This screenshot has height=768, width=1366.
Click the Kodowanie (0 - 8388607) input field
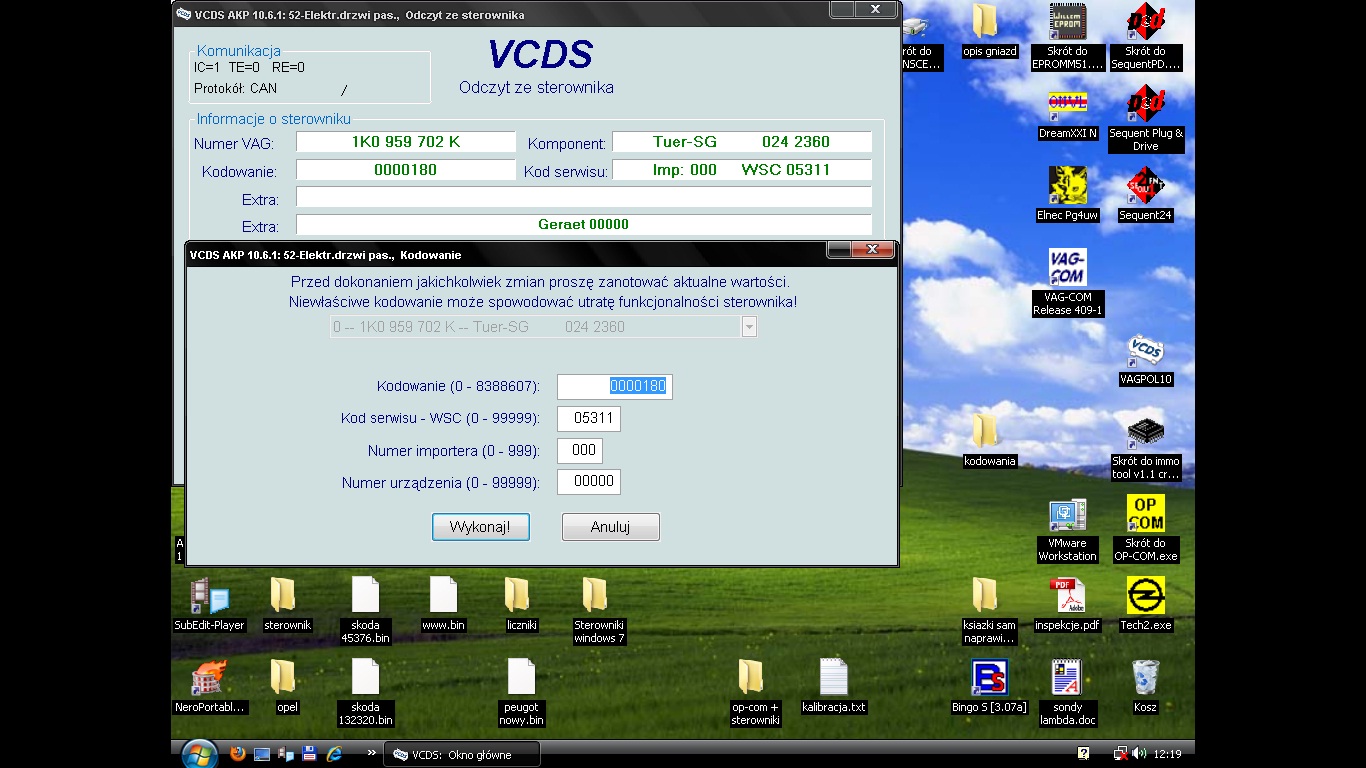[614, 386]
